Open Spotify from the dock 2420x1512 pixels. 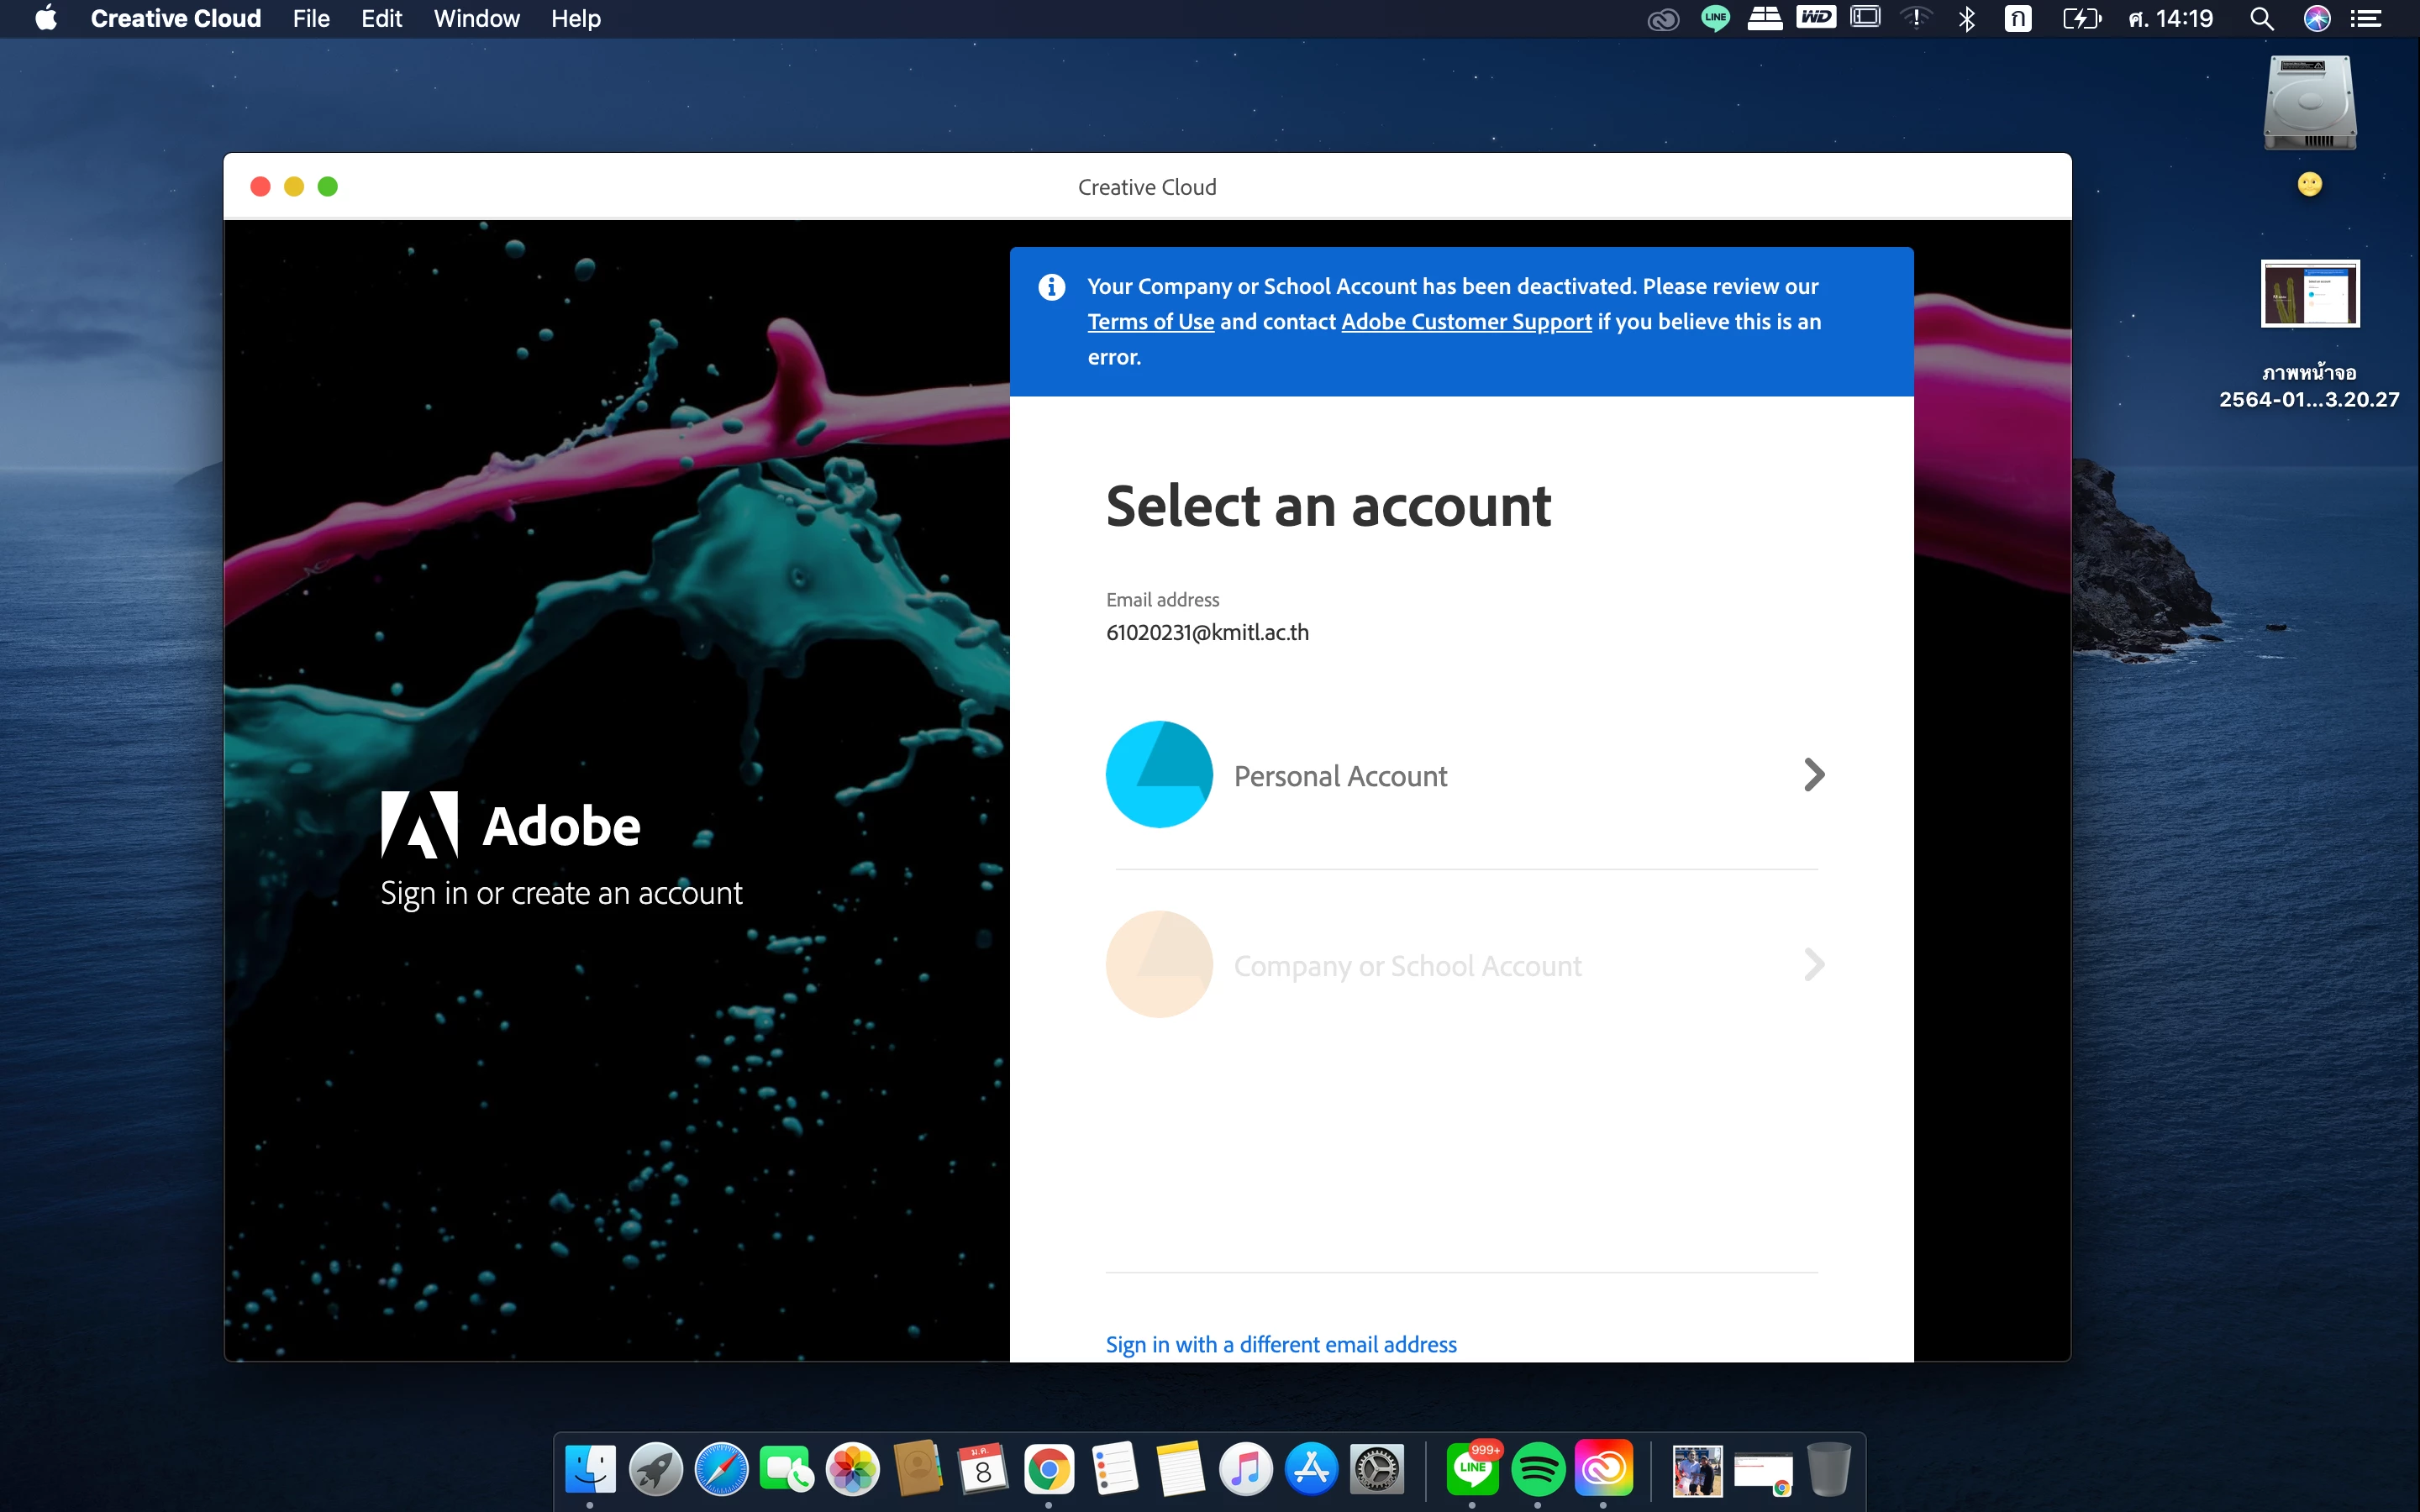coord(1537,1469)
